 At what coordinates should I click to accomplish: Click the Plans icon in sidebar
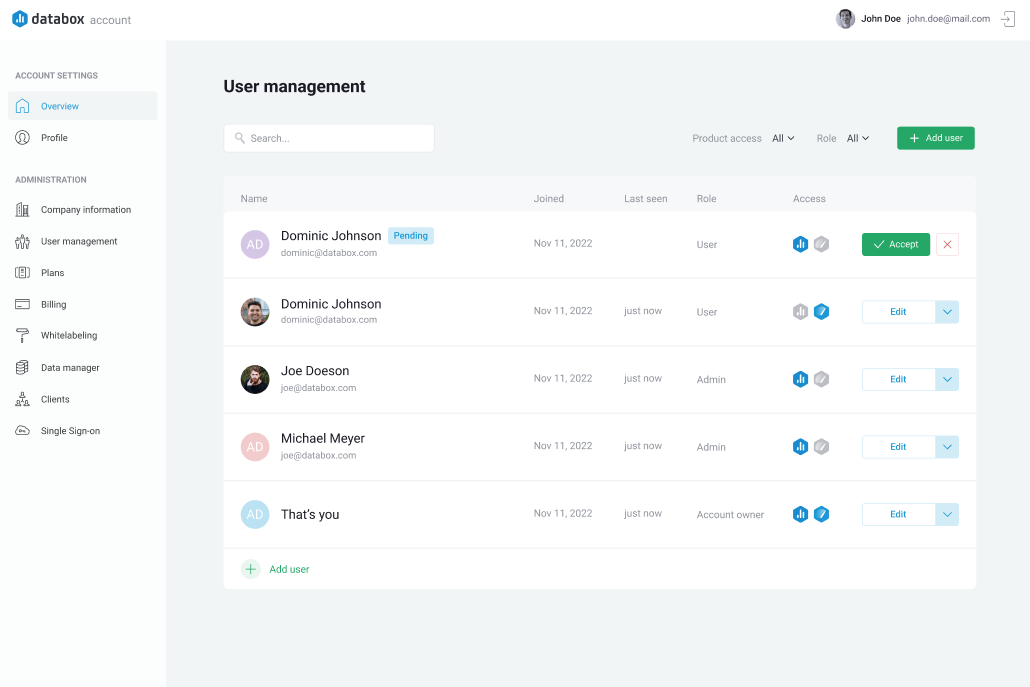point(22,273)
